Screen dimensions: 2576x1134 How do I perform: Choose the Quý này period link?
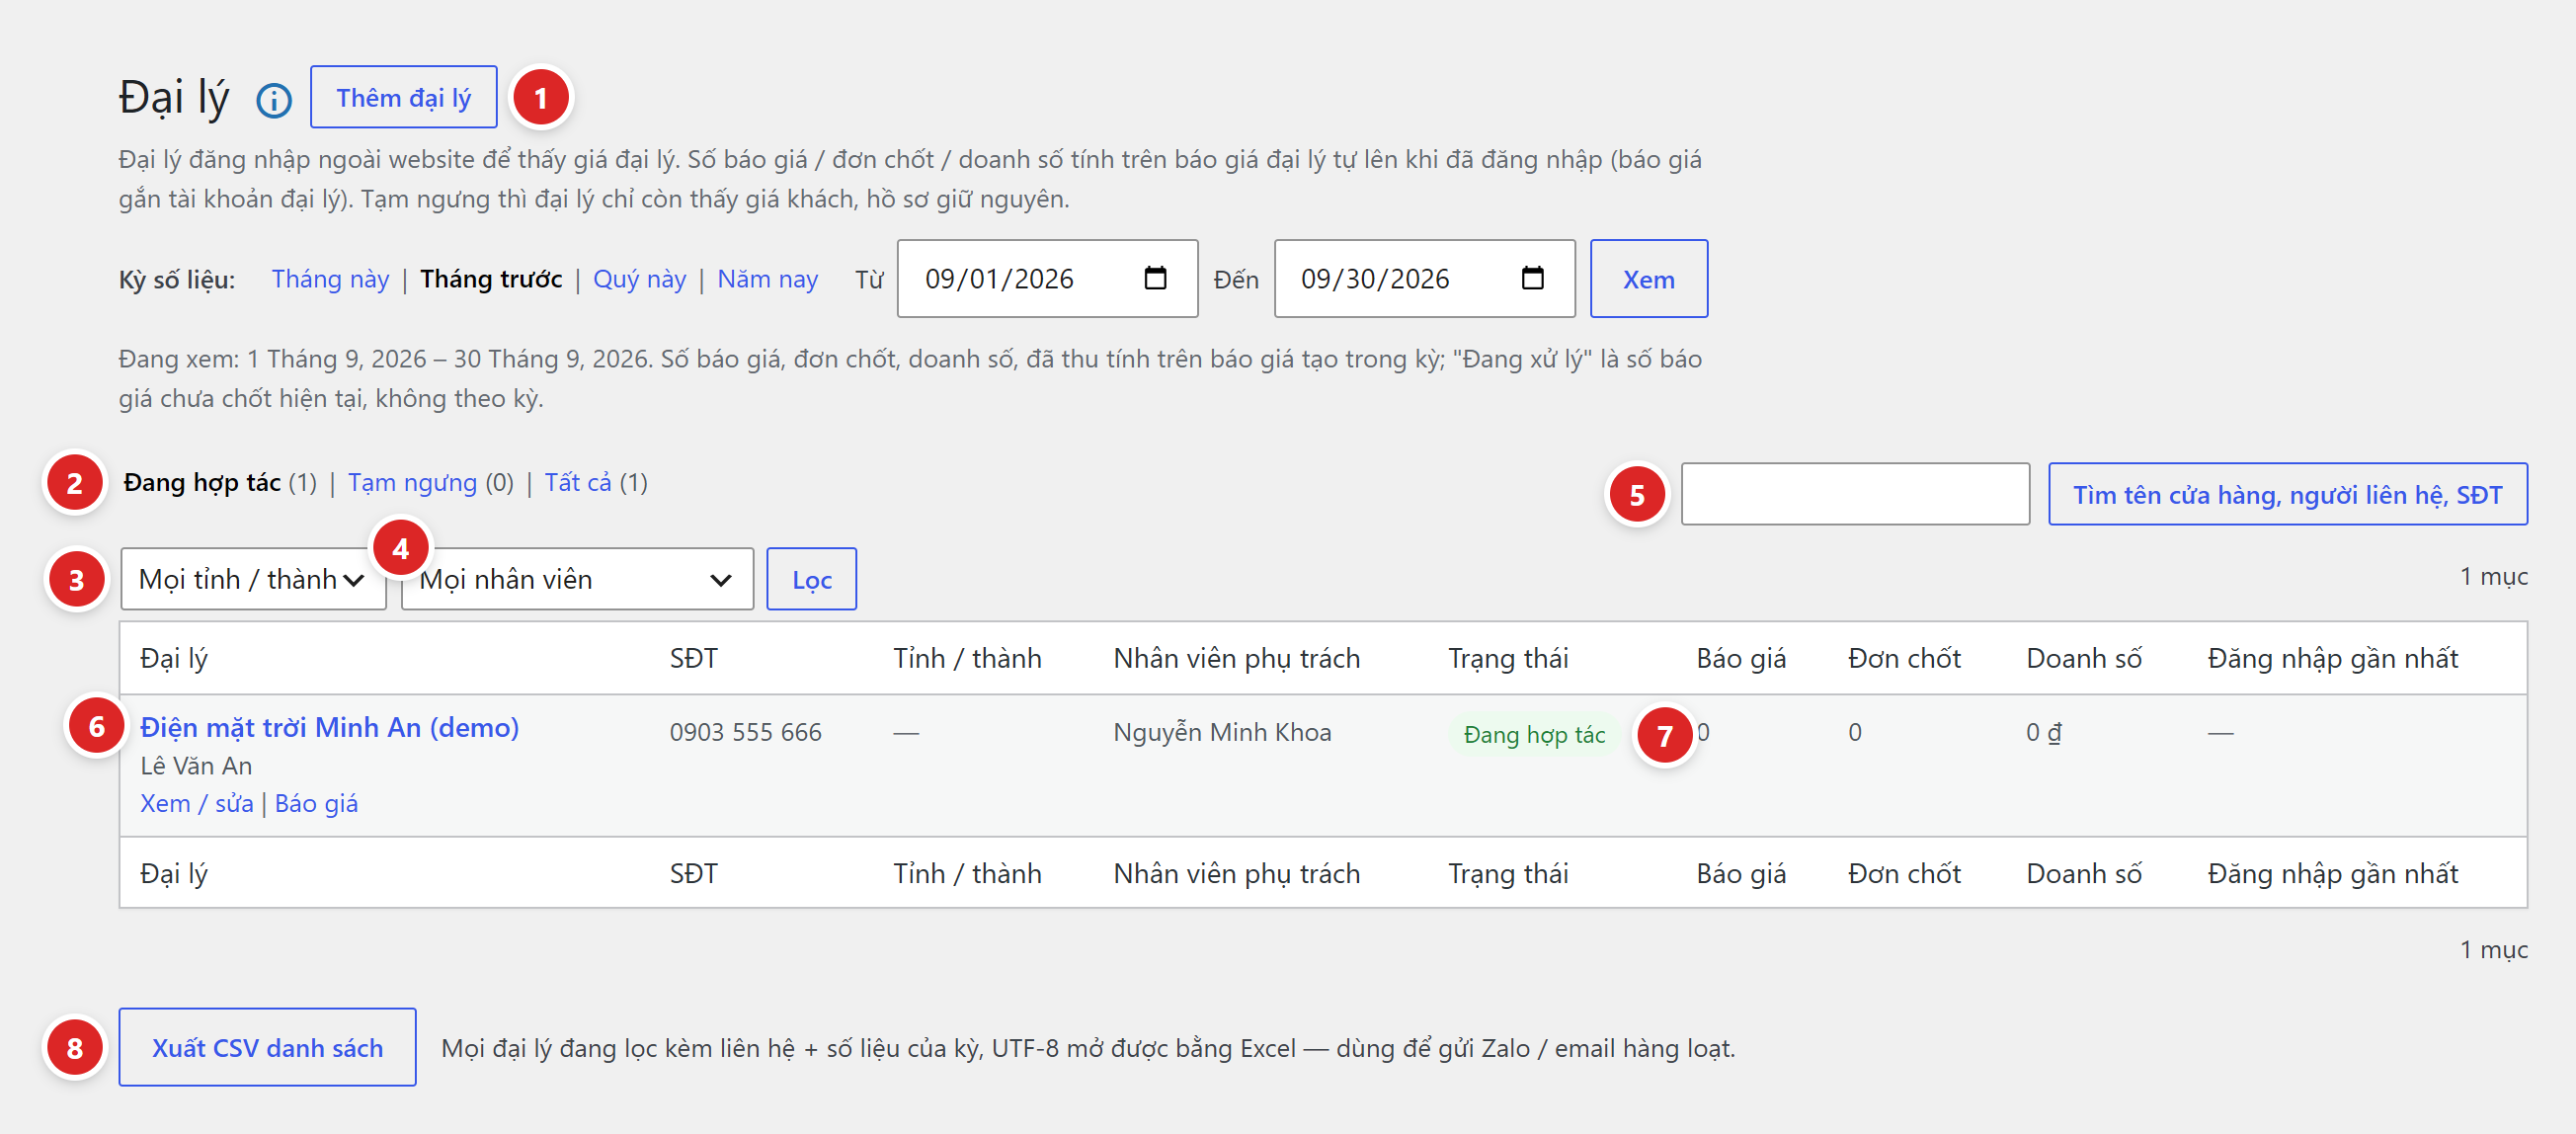tap(639, 279)
